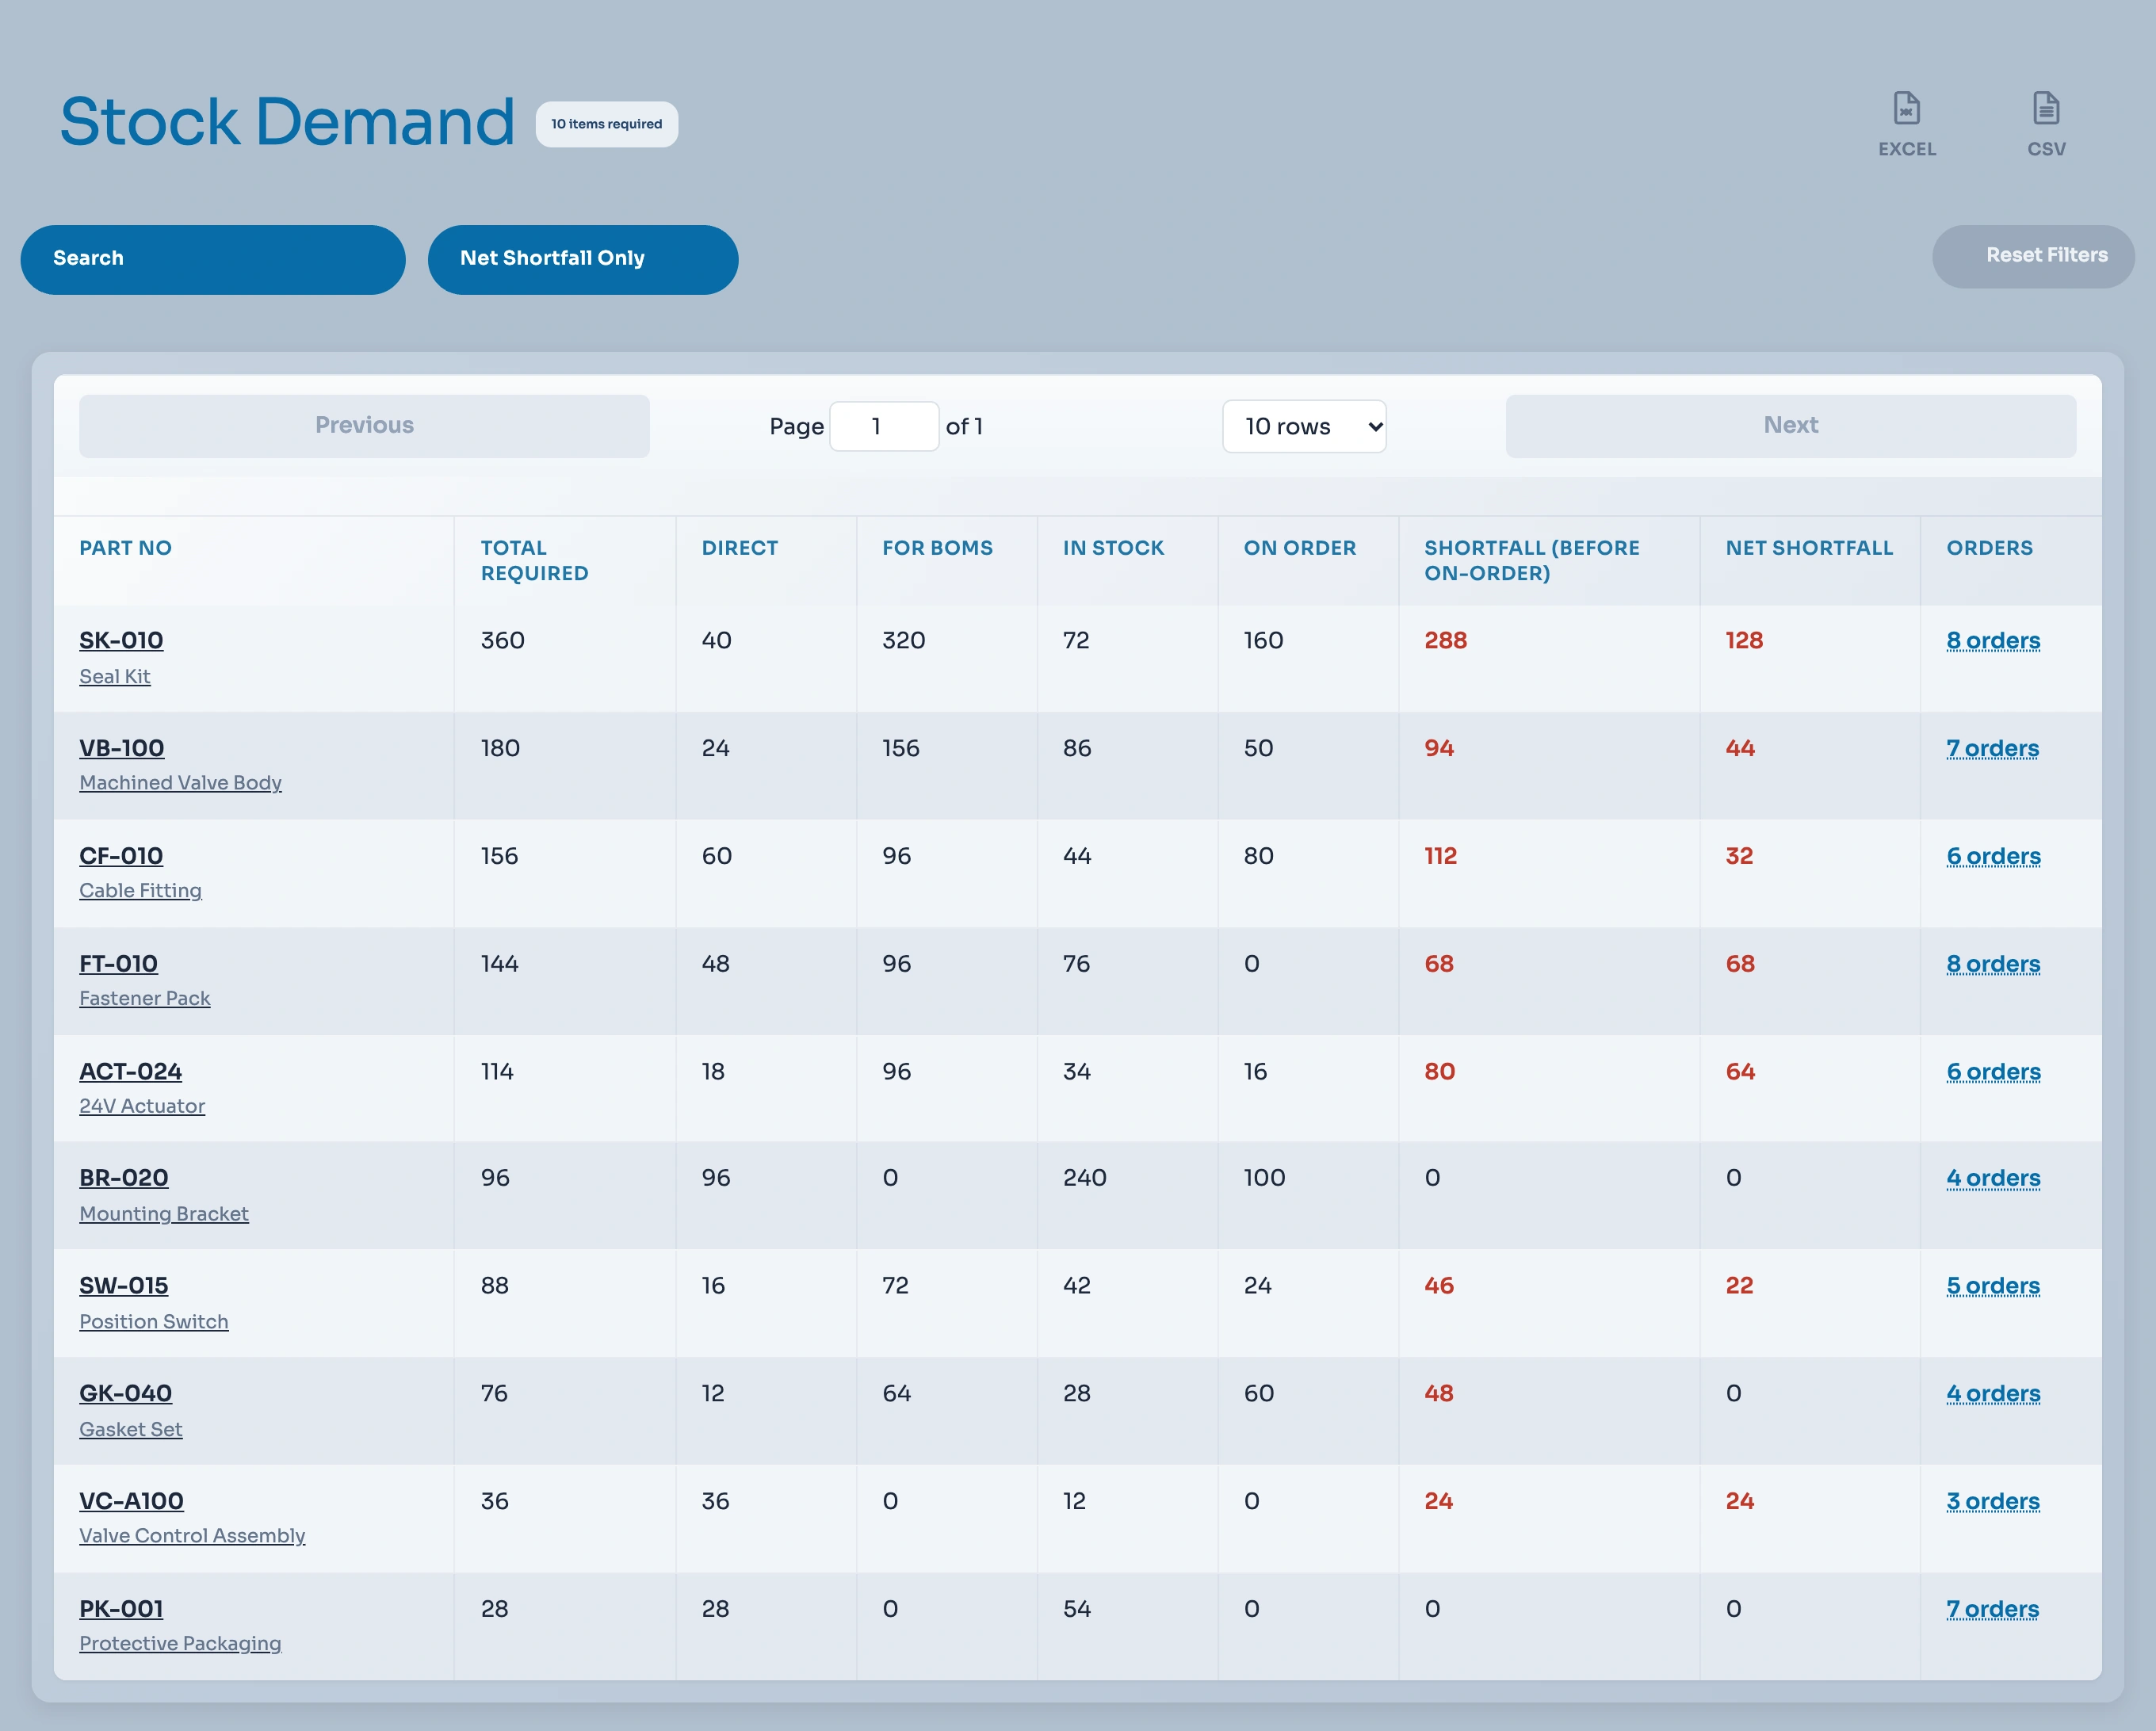The image size is (2156, 1731).
Task: View the 3 orders for VC-A100
Action: tap(1993, 1501)
